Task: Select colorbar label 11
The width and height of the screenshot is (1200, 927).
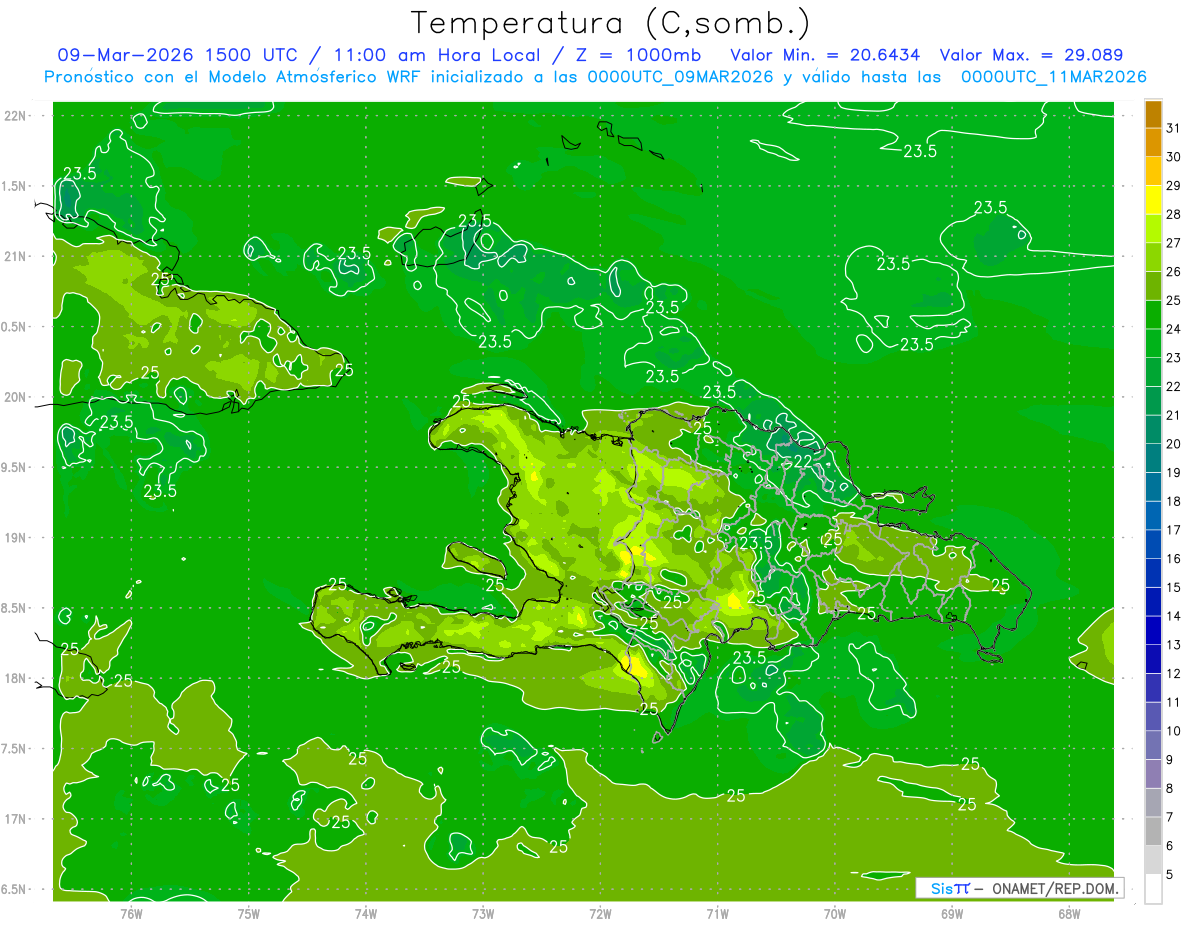Action: (x=1174, y=702)
